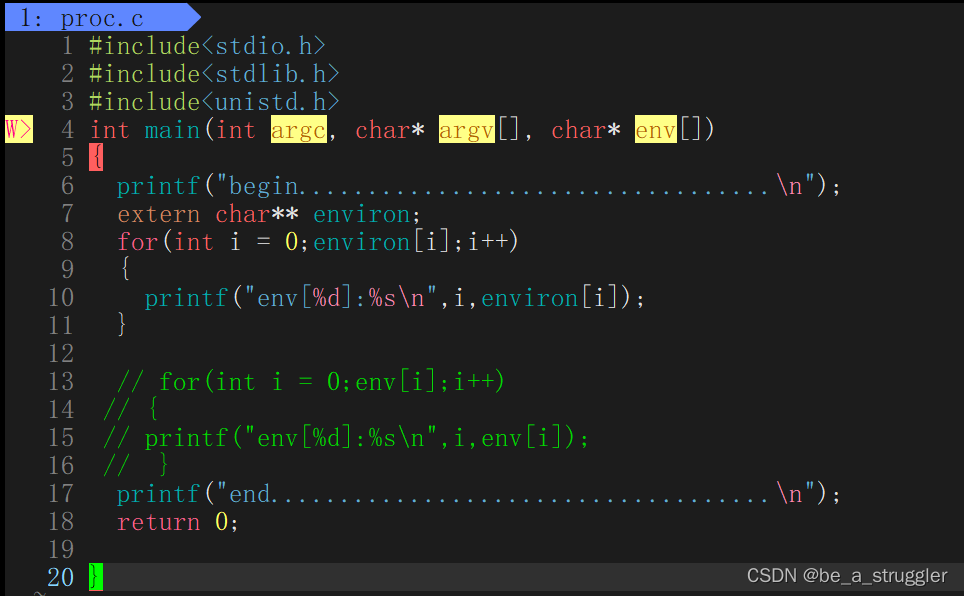Click the printf begin statement on line 6

(x=478, y=186)
